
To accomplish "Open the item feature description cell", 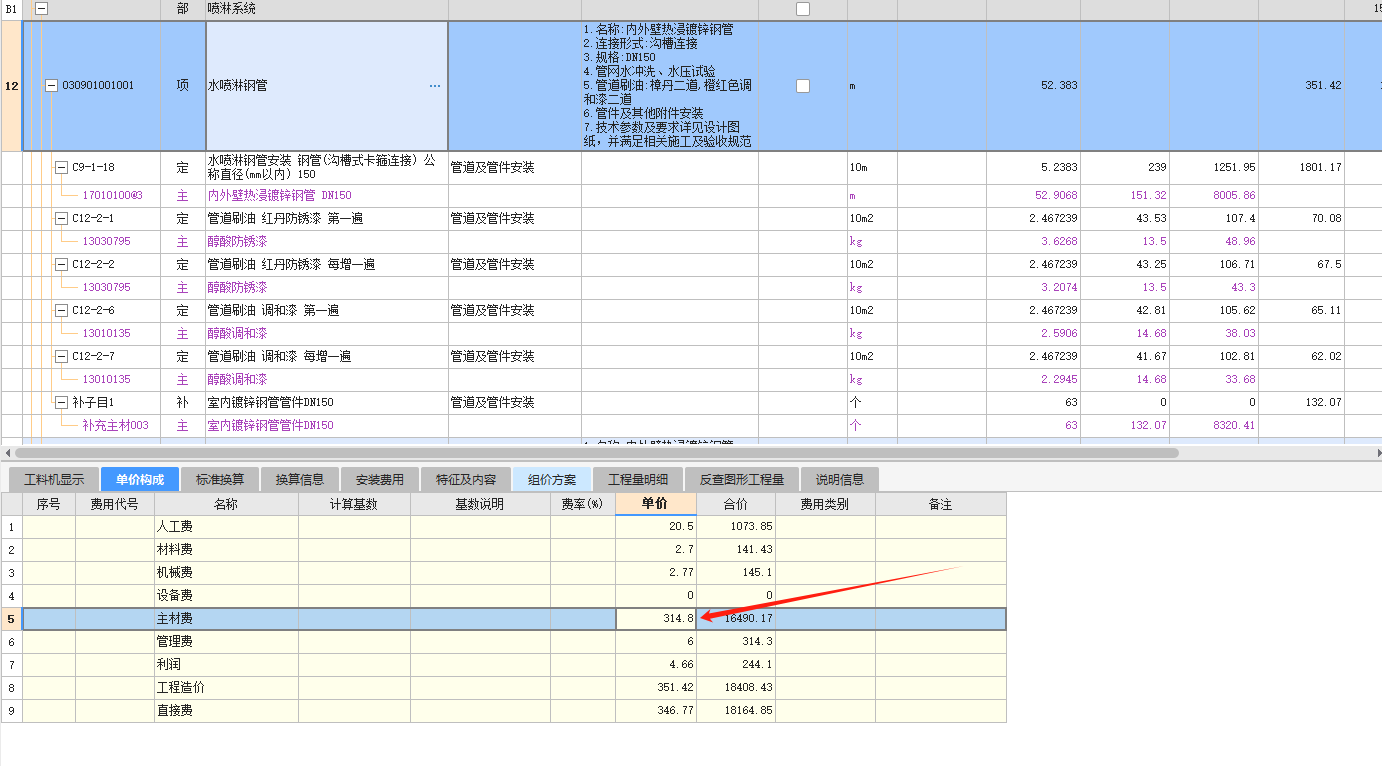I will pos(669,86).
